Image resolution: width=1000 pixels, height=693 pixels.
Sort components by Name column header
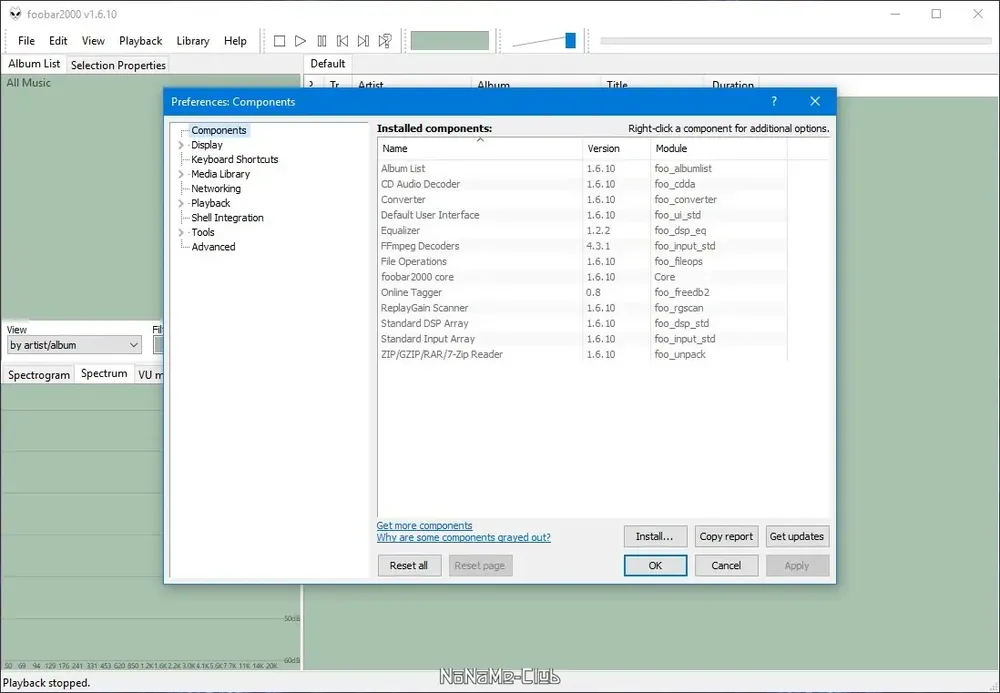point(480,148)
